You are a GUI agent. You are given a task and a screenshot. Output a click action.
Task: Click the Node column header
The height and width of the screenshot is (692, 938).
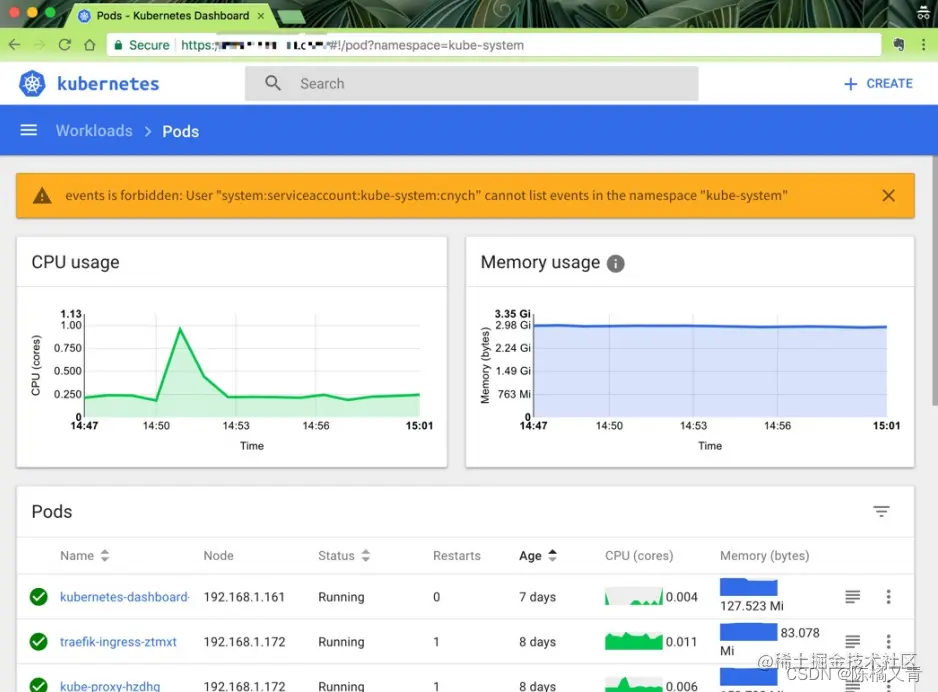(x=218, y=556)
